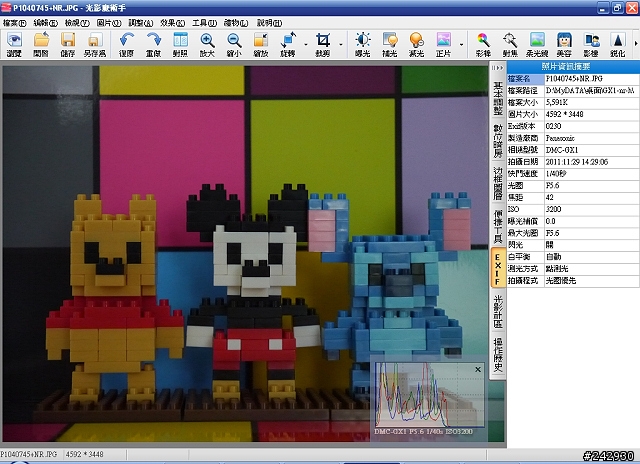Open the 對焦 focus magic tool

click(x=510, y=44)
